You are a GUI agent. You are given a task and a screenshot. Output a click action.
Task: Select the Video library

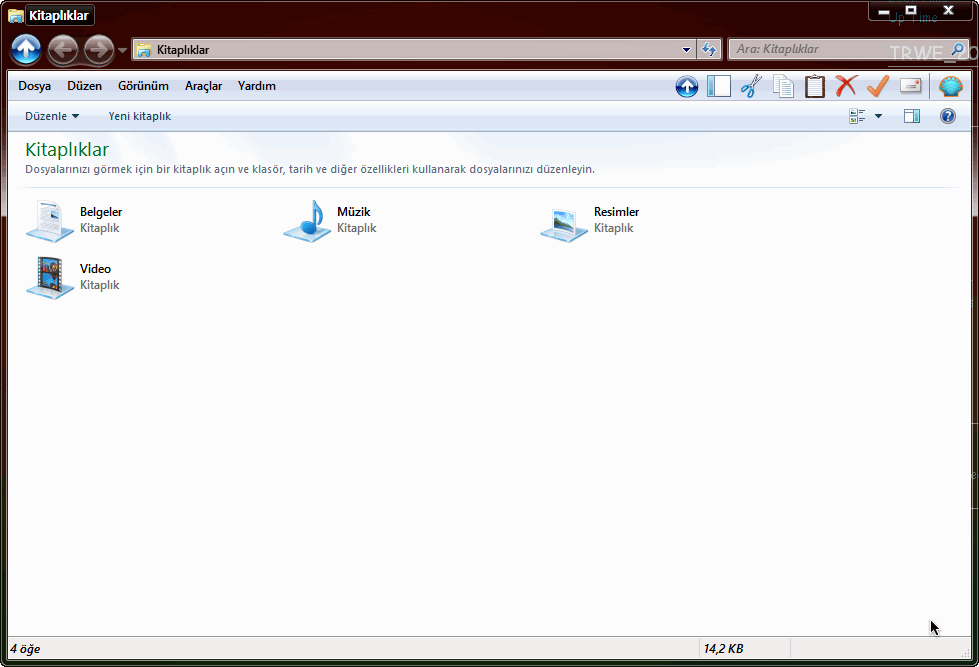click(72, 277)
